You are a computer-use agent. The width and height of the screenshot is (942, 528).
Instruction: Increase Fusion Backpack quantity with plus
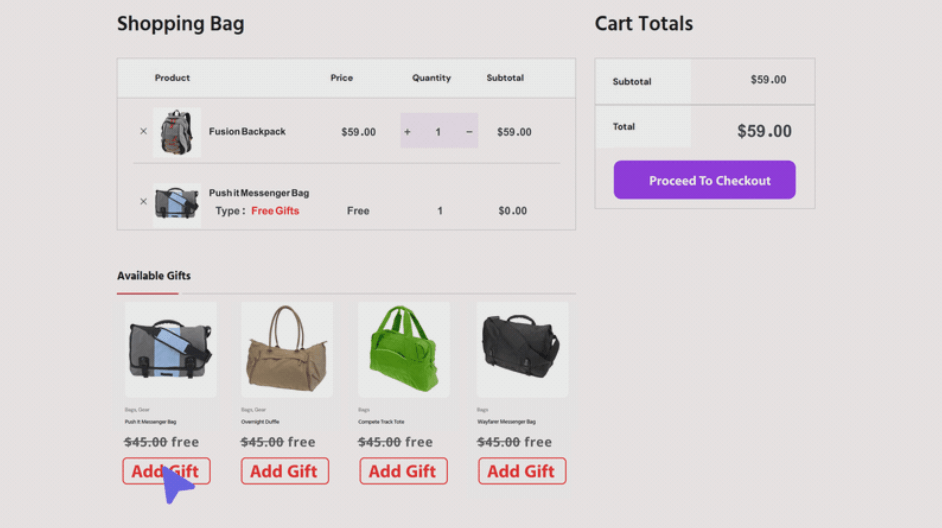coord(408,132)
